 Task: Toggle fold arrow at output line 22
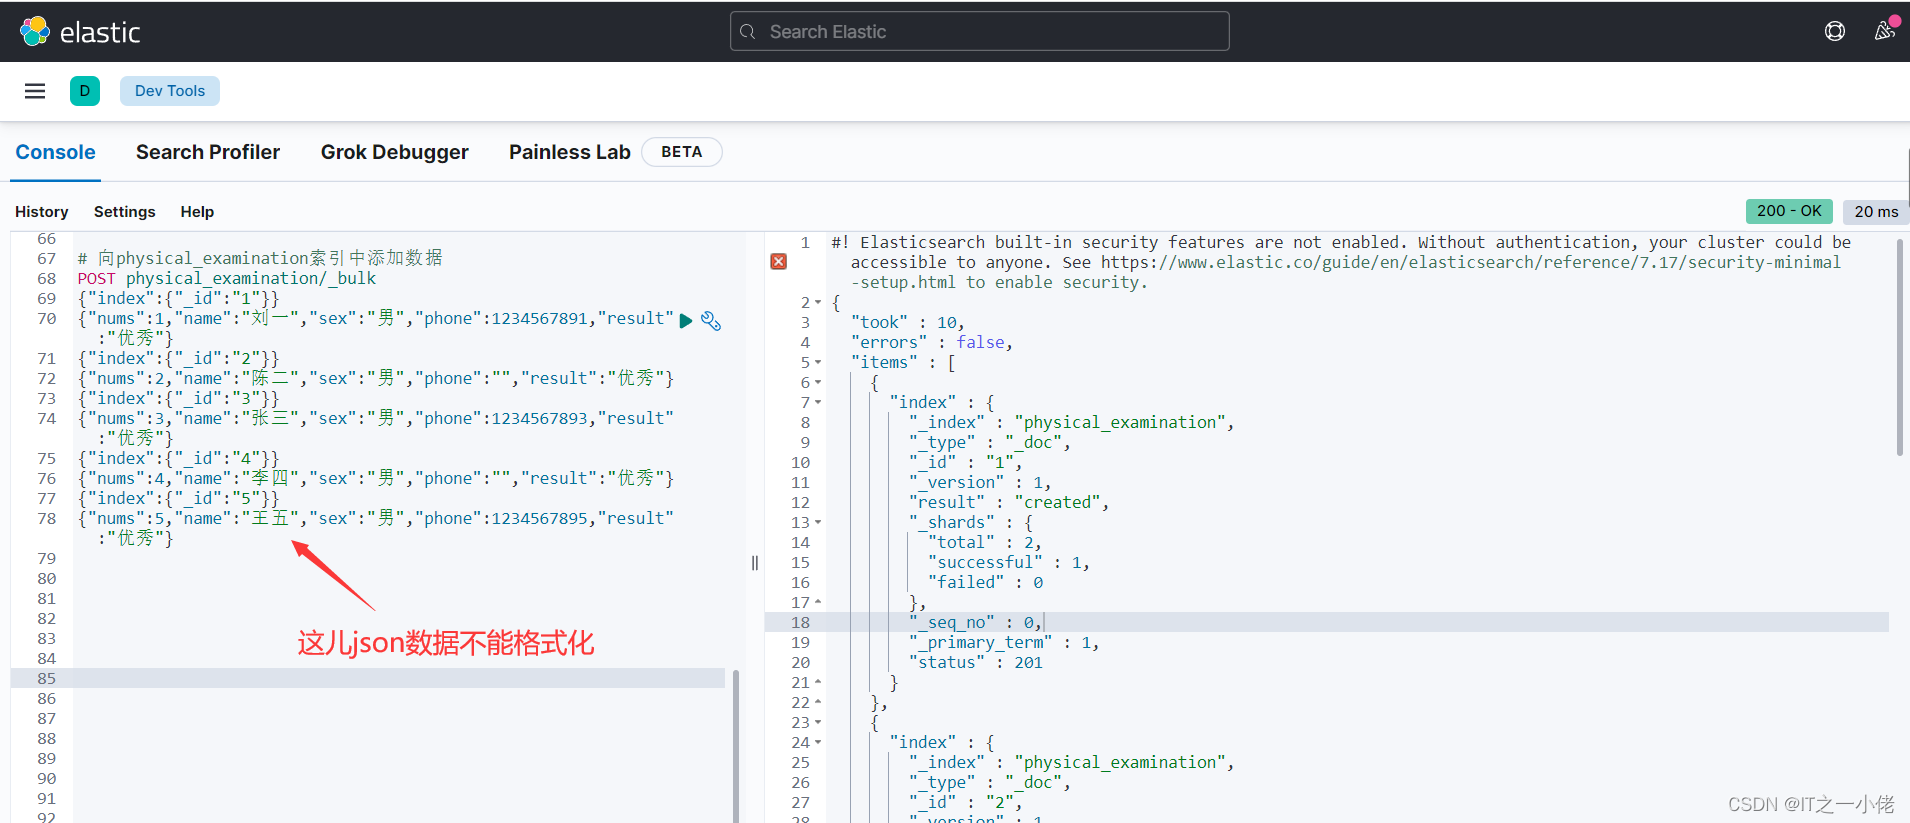pos(818,702)
